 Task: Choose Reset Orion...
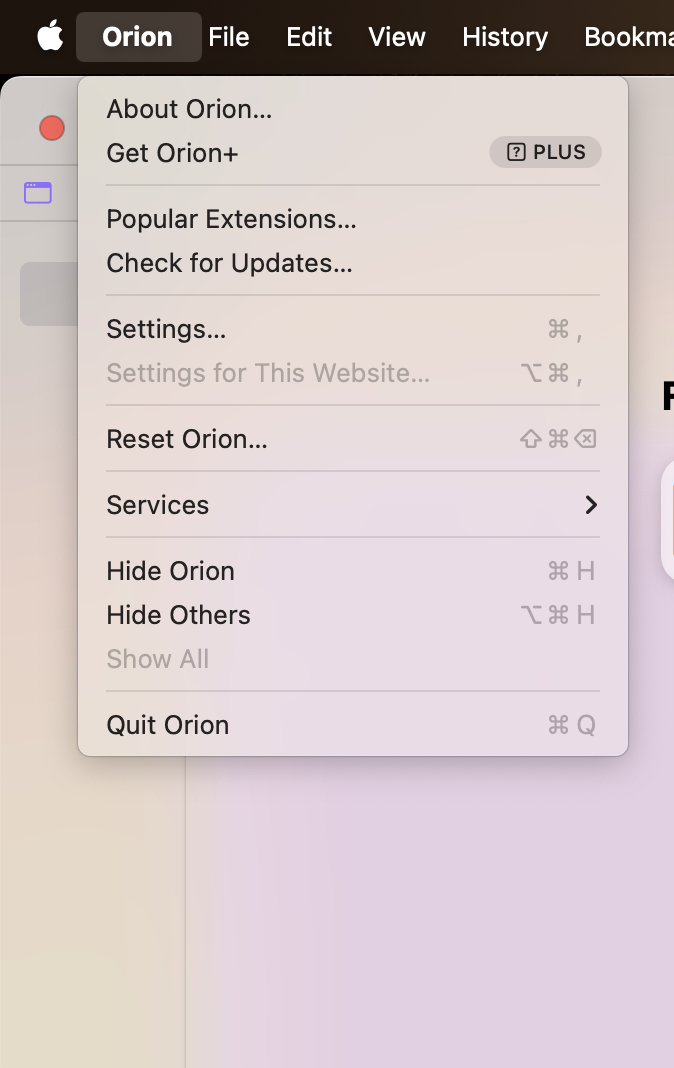pos(187,439)
